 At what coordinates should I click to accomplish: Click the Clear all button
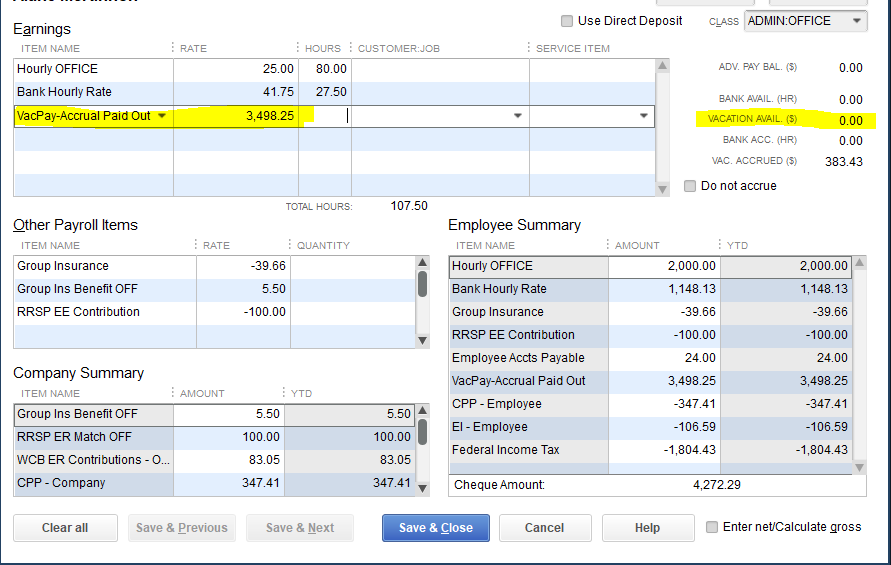click(x=65, y=527)
